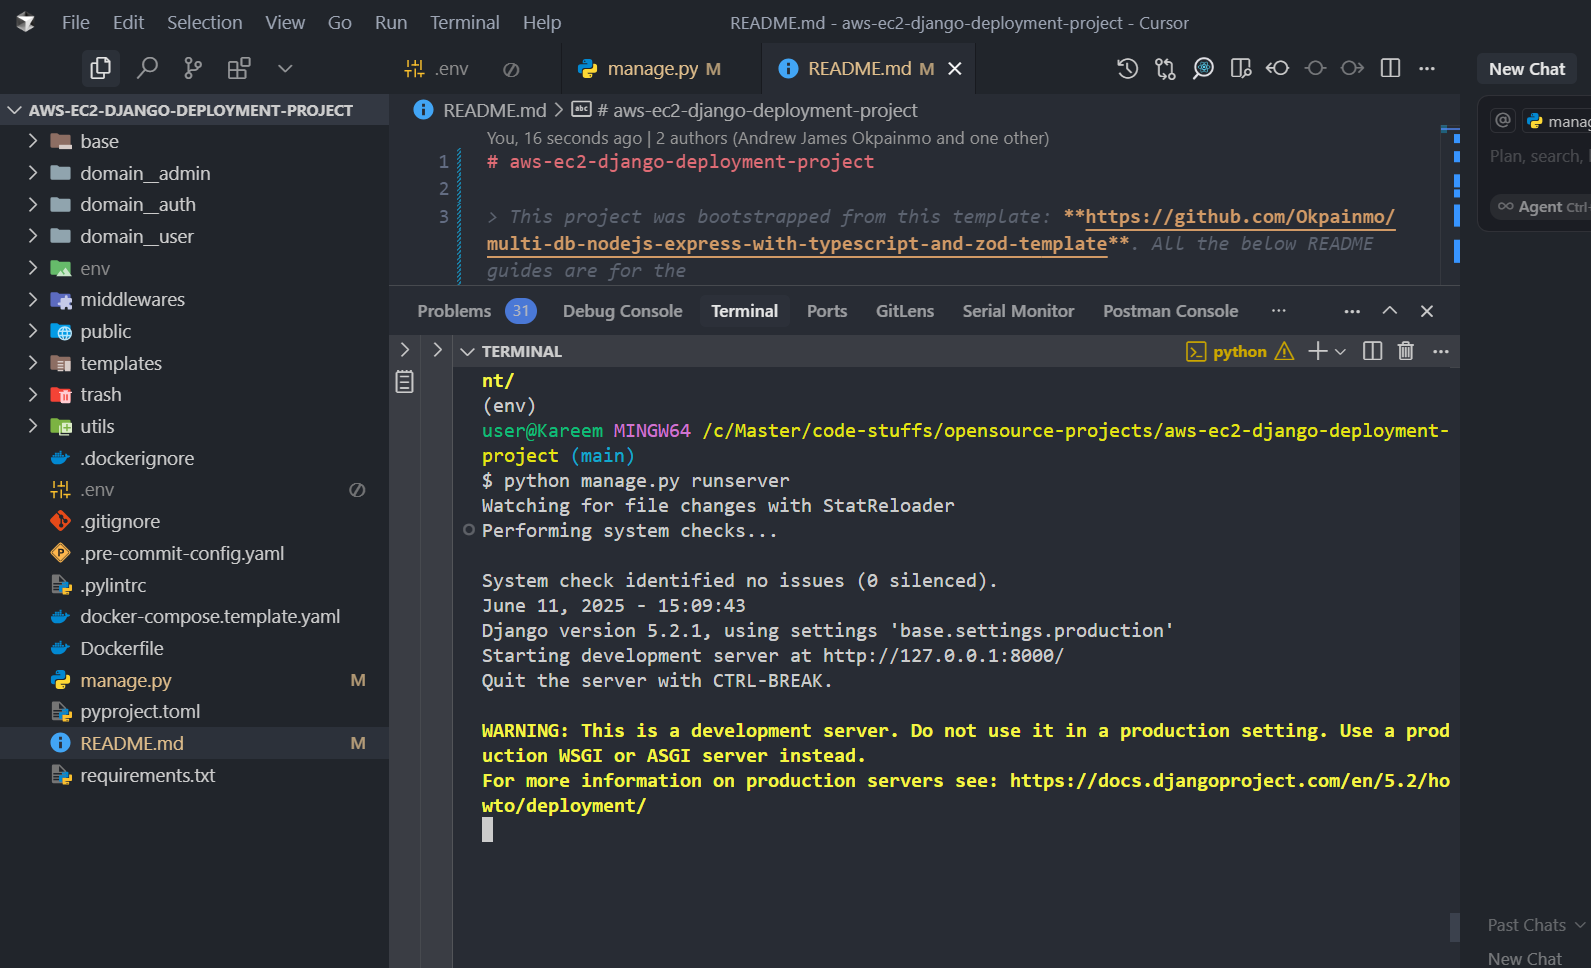Image resolution: width=1591 pixels, height=968 pixels.
Task: Expand additional activity bar views chevron
Action: pyautogui.click(x=285, y=68)
